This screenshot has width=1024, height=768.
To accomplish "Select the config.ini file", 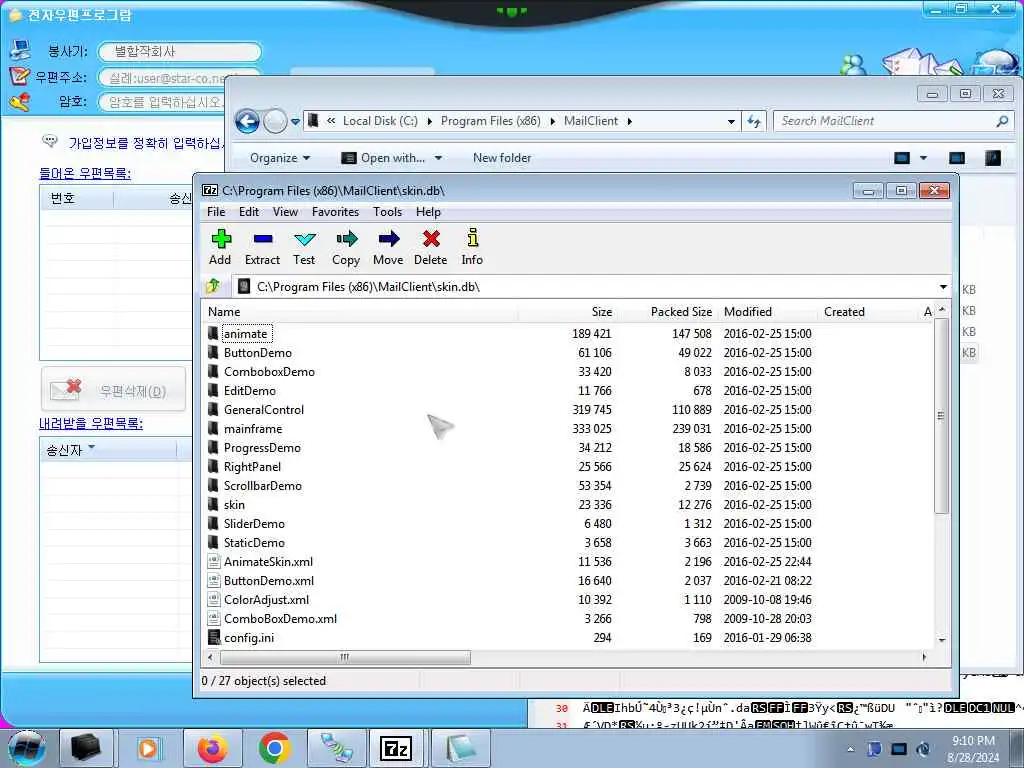I will click(249, 637).
